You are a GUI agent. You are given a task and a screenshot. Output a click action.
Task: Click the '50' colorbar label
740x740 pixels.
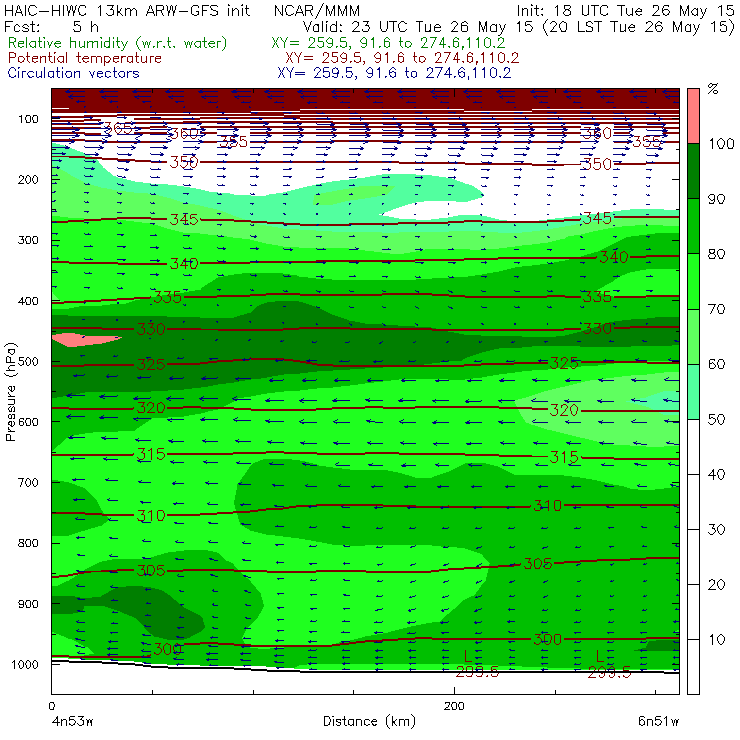(716, 420)
